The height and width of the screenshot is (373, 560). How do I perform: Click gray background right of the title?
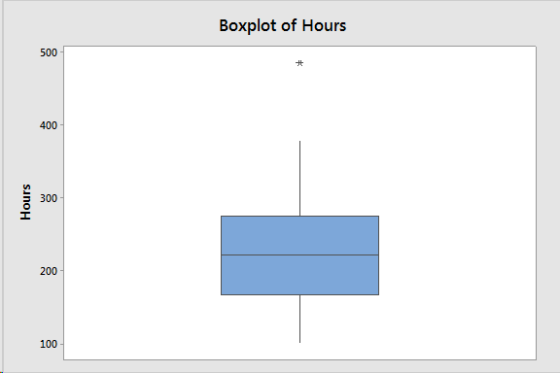[x=446, y=25]
